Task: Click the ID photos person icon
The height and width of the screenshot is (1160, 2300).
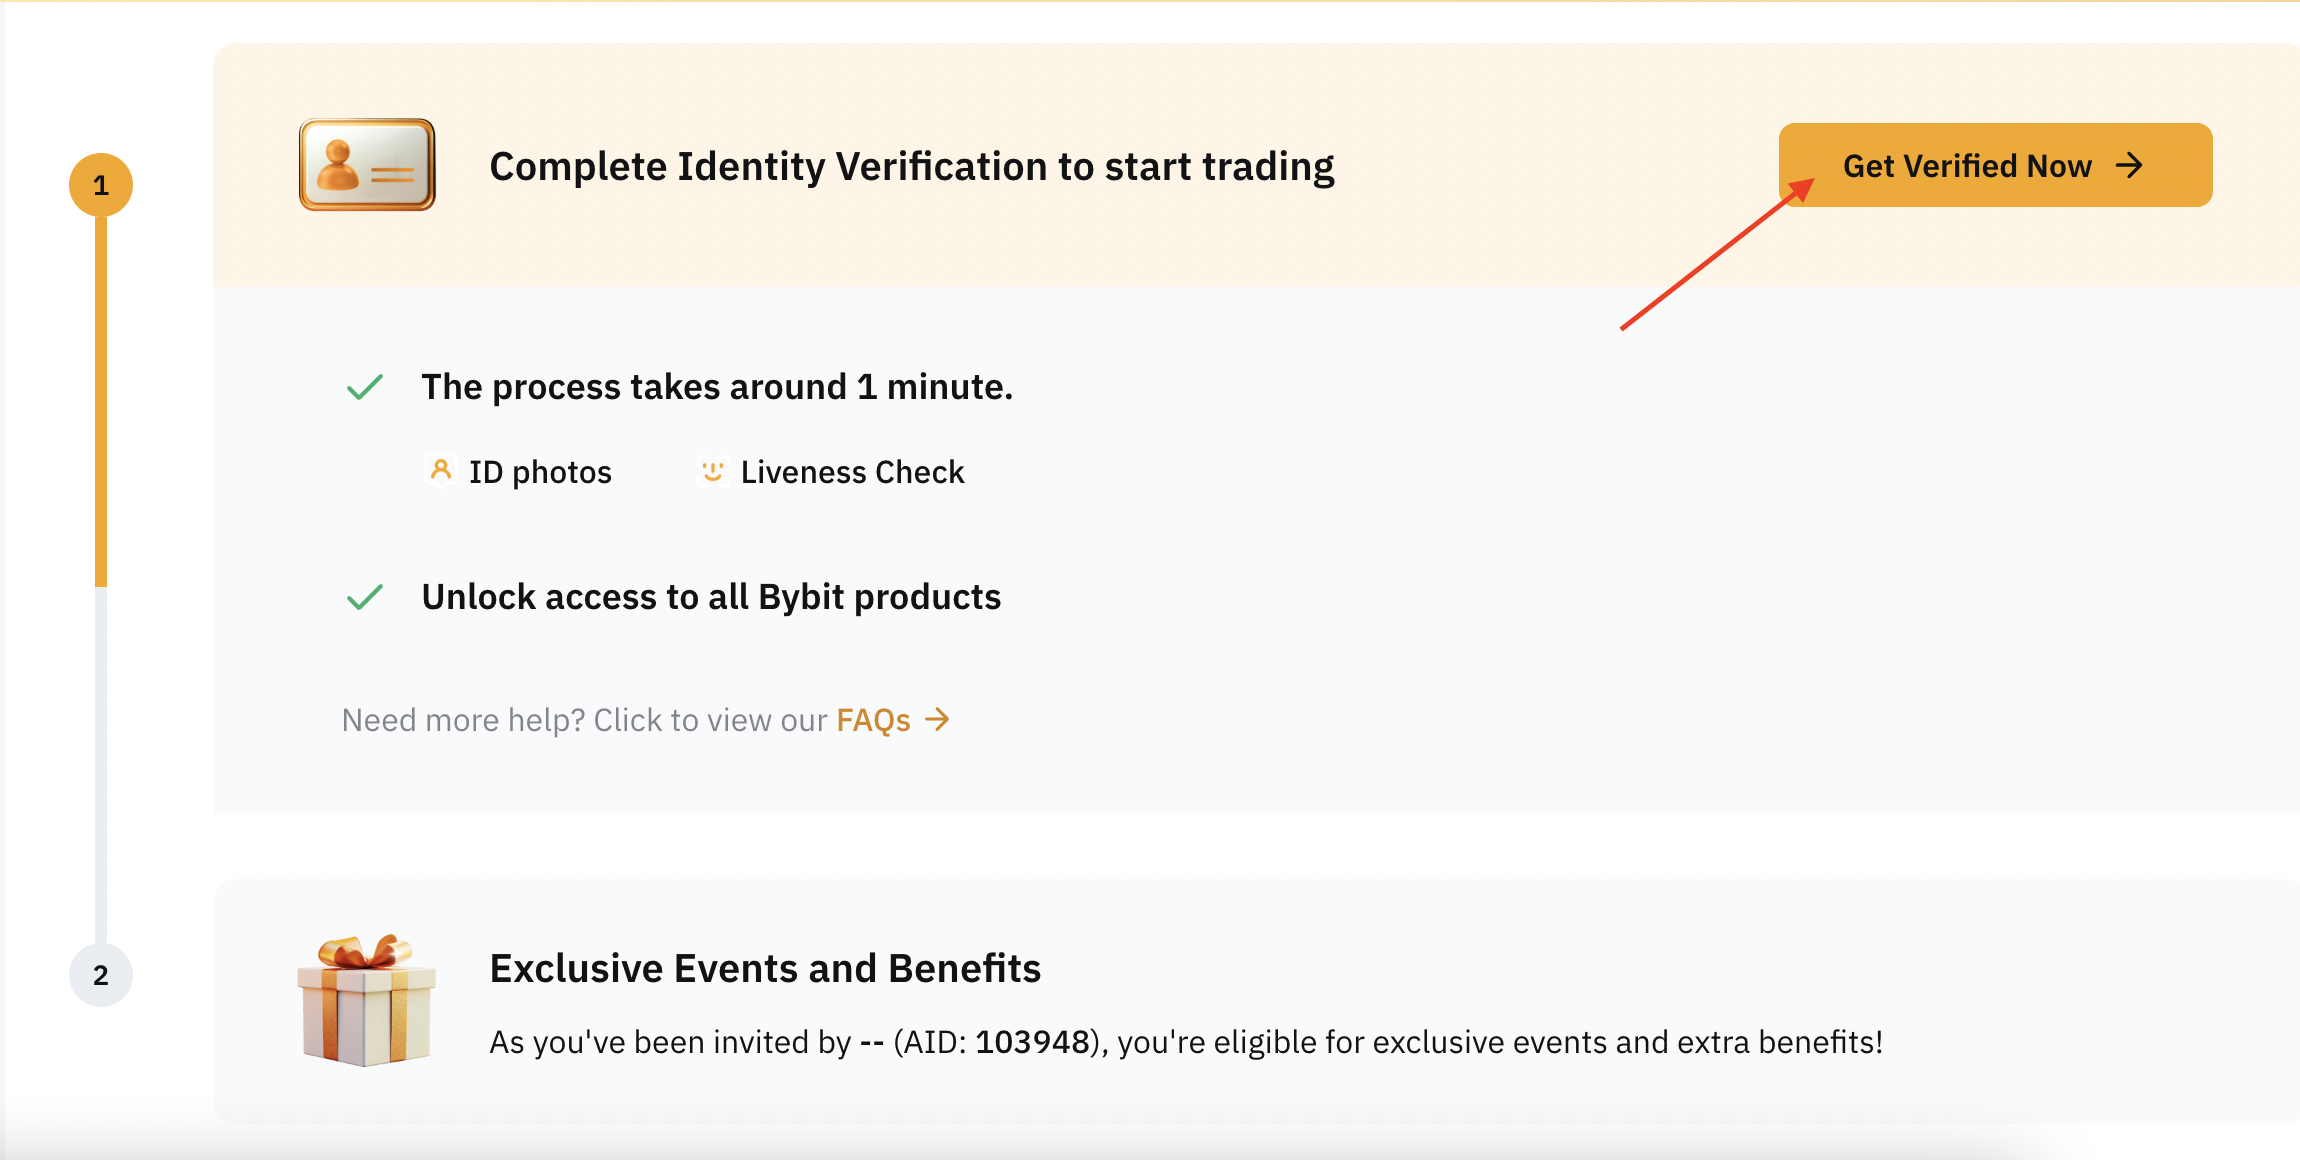Action: pyautogui.click(x=440, y=470)
